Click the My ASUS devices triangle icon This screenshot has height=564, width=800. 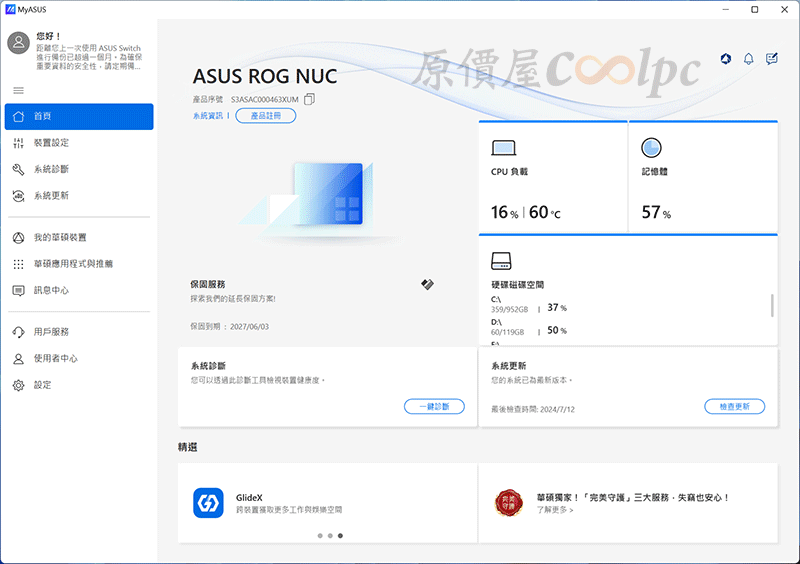[x=18, y=237]
